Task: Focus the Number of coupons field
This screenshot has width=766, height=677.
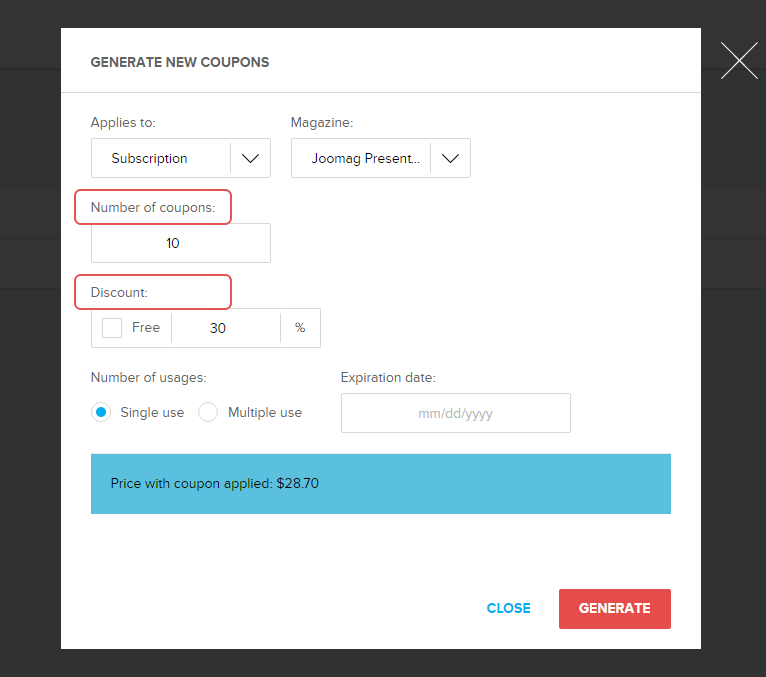Action: click(180, 243)
